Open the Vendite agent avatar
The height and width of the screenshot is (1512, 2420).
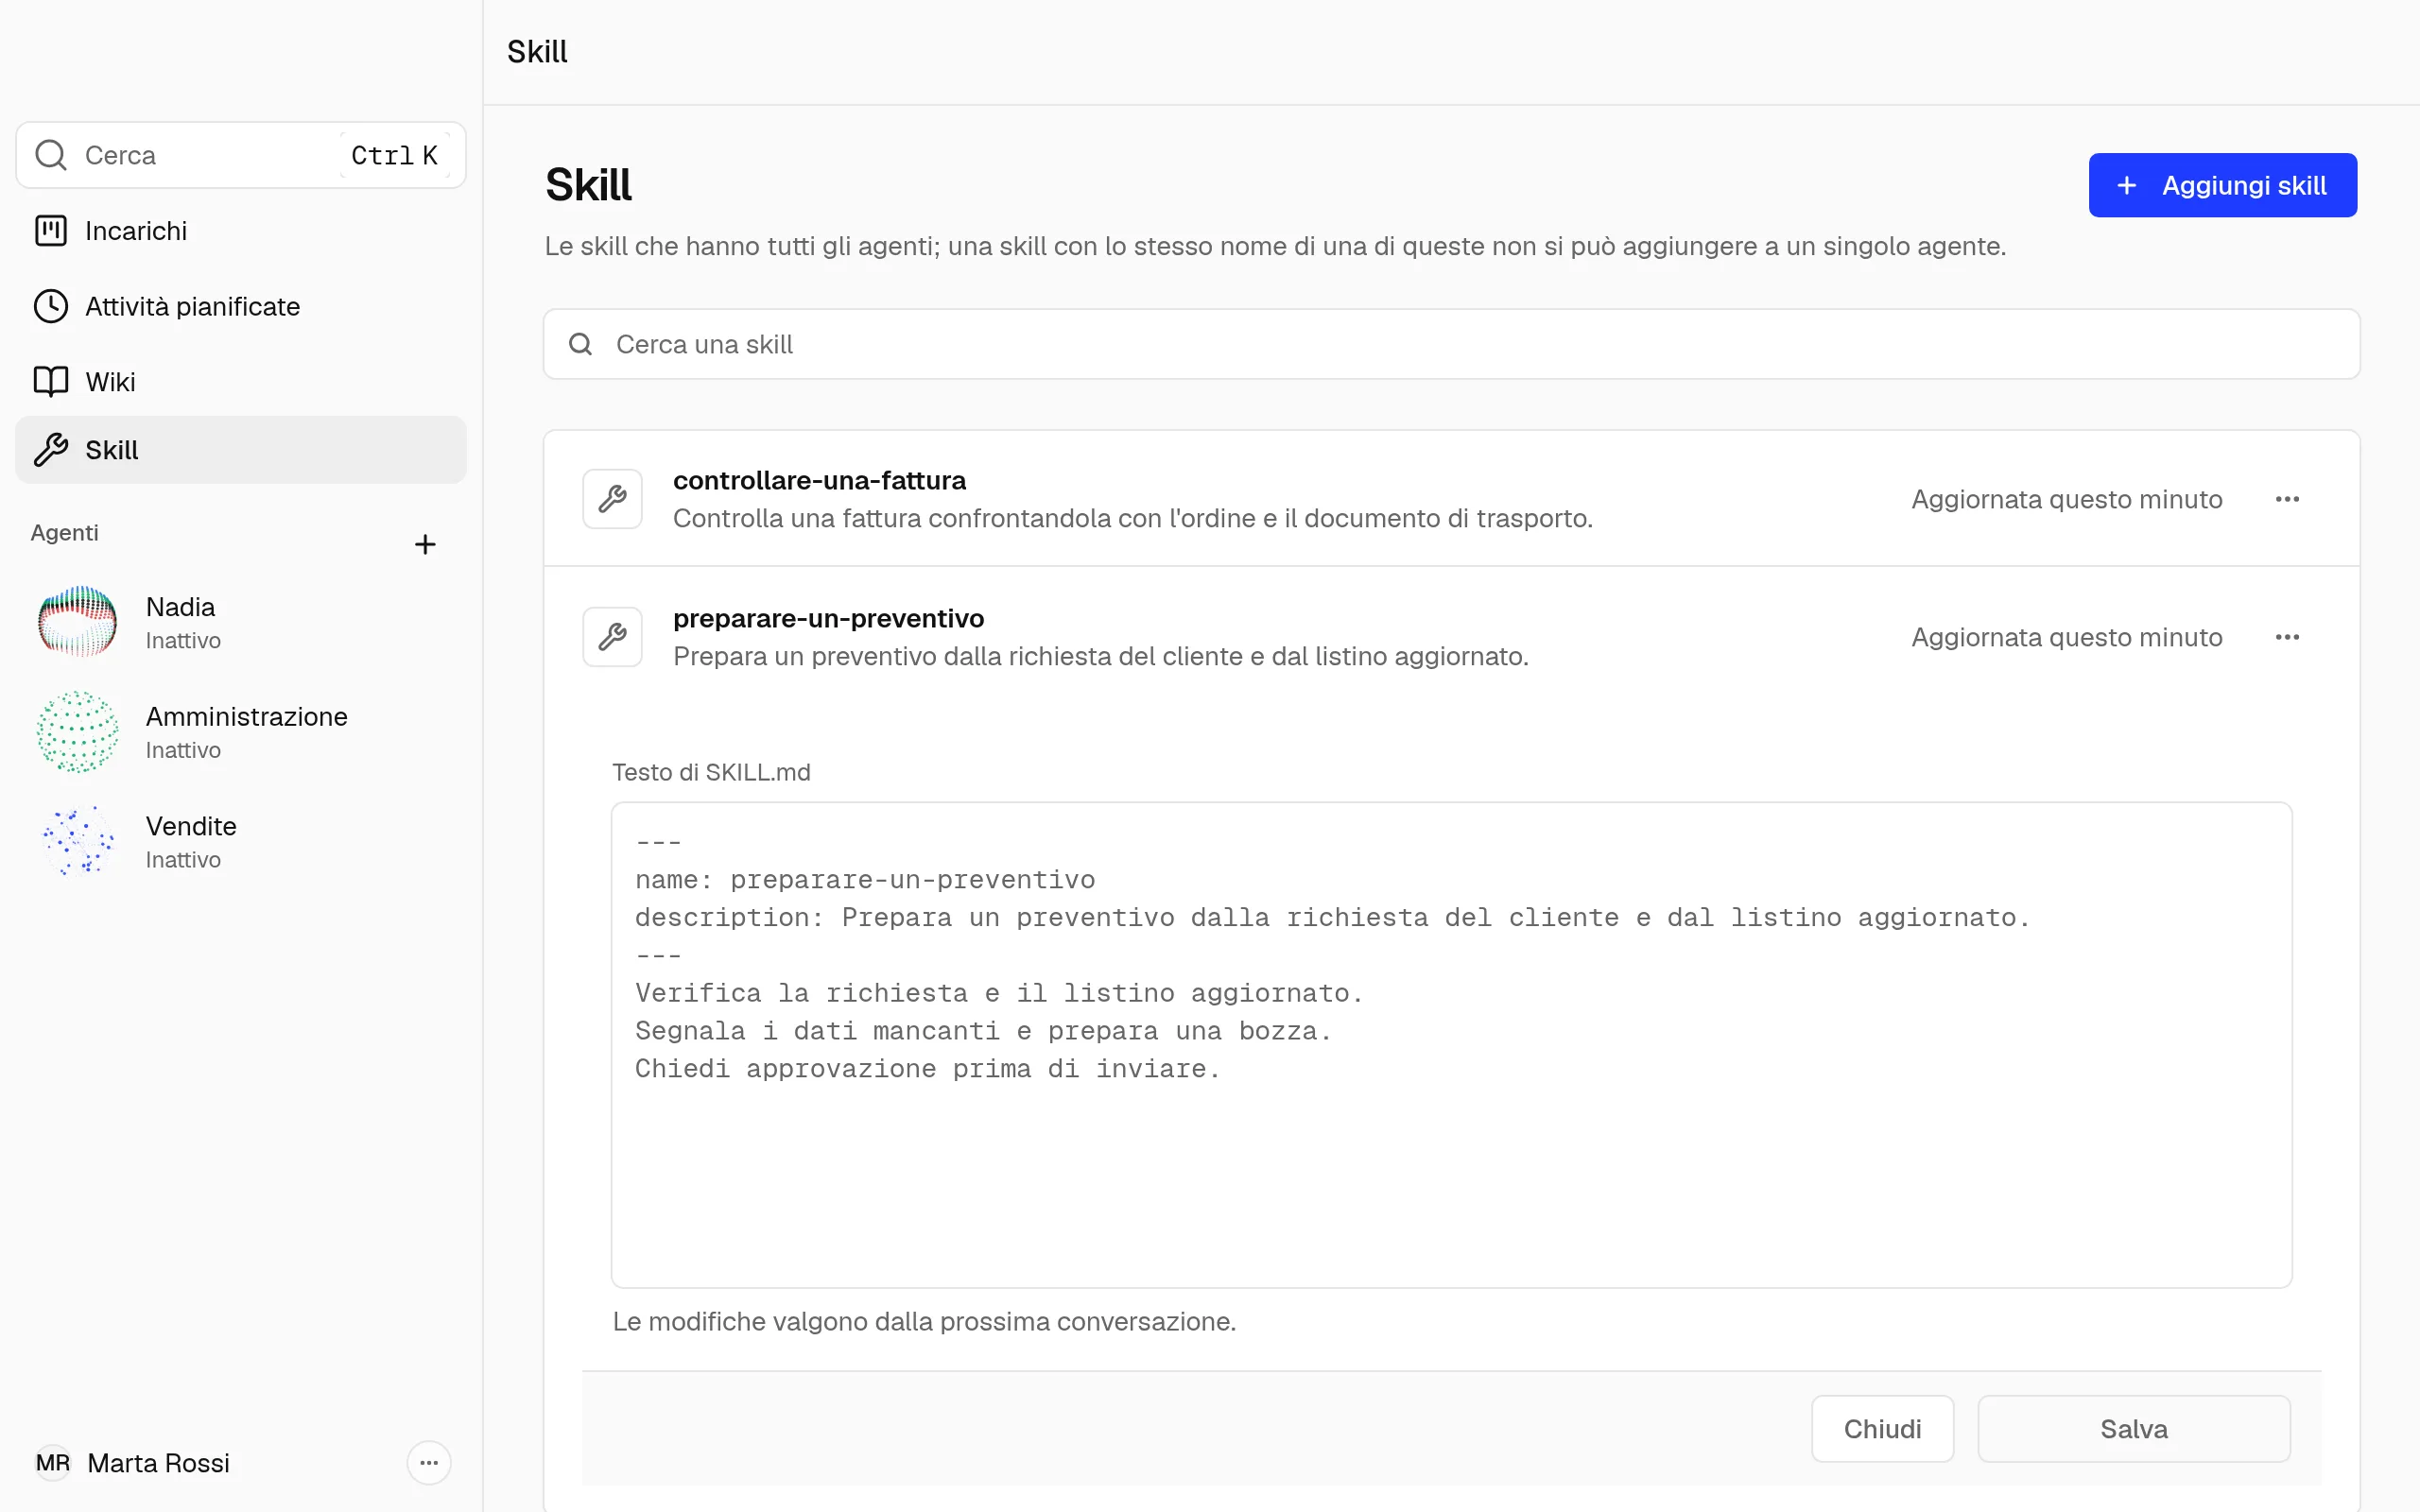(x=77, y=841)
